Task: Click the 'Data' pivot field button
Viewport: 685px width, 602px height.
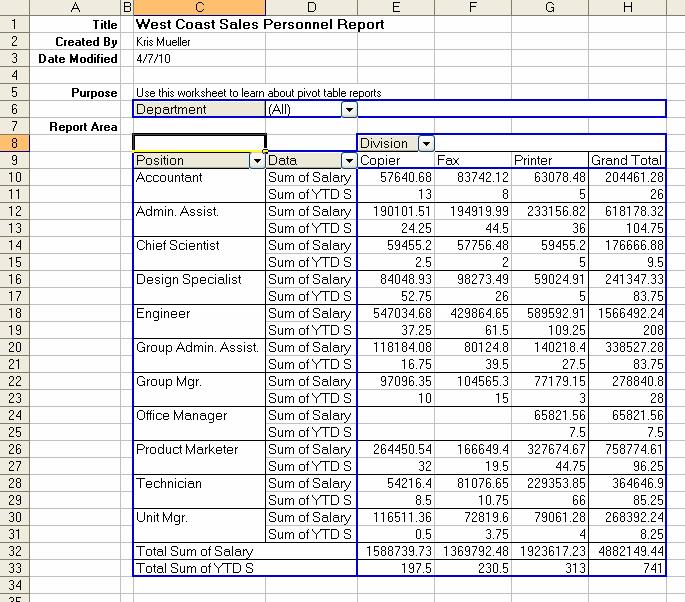Action: (304, 160)
